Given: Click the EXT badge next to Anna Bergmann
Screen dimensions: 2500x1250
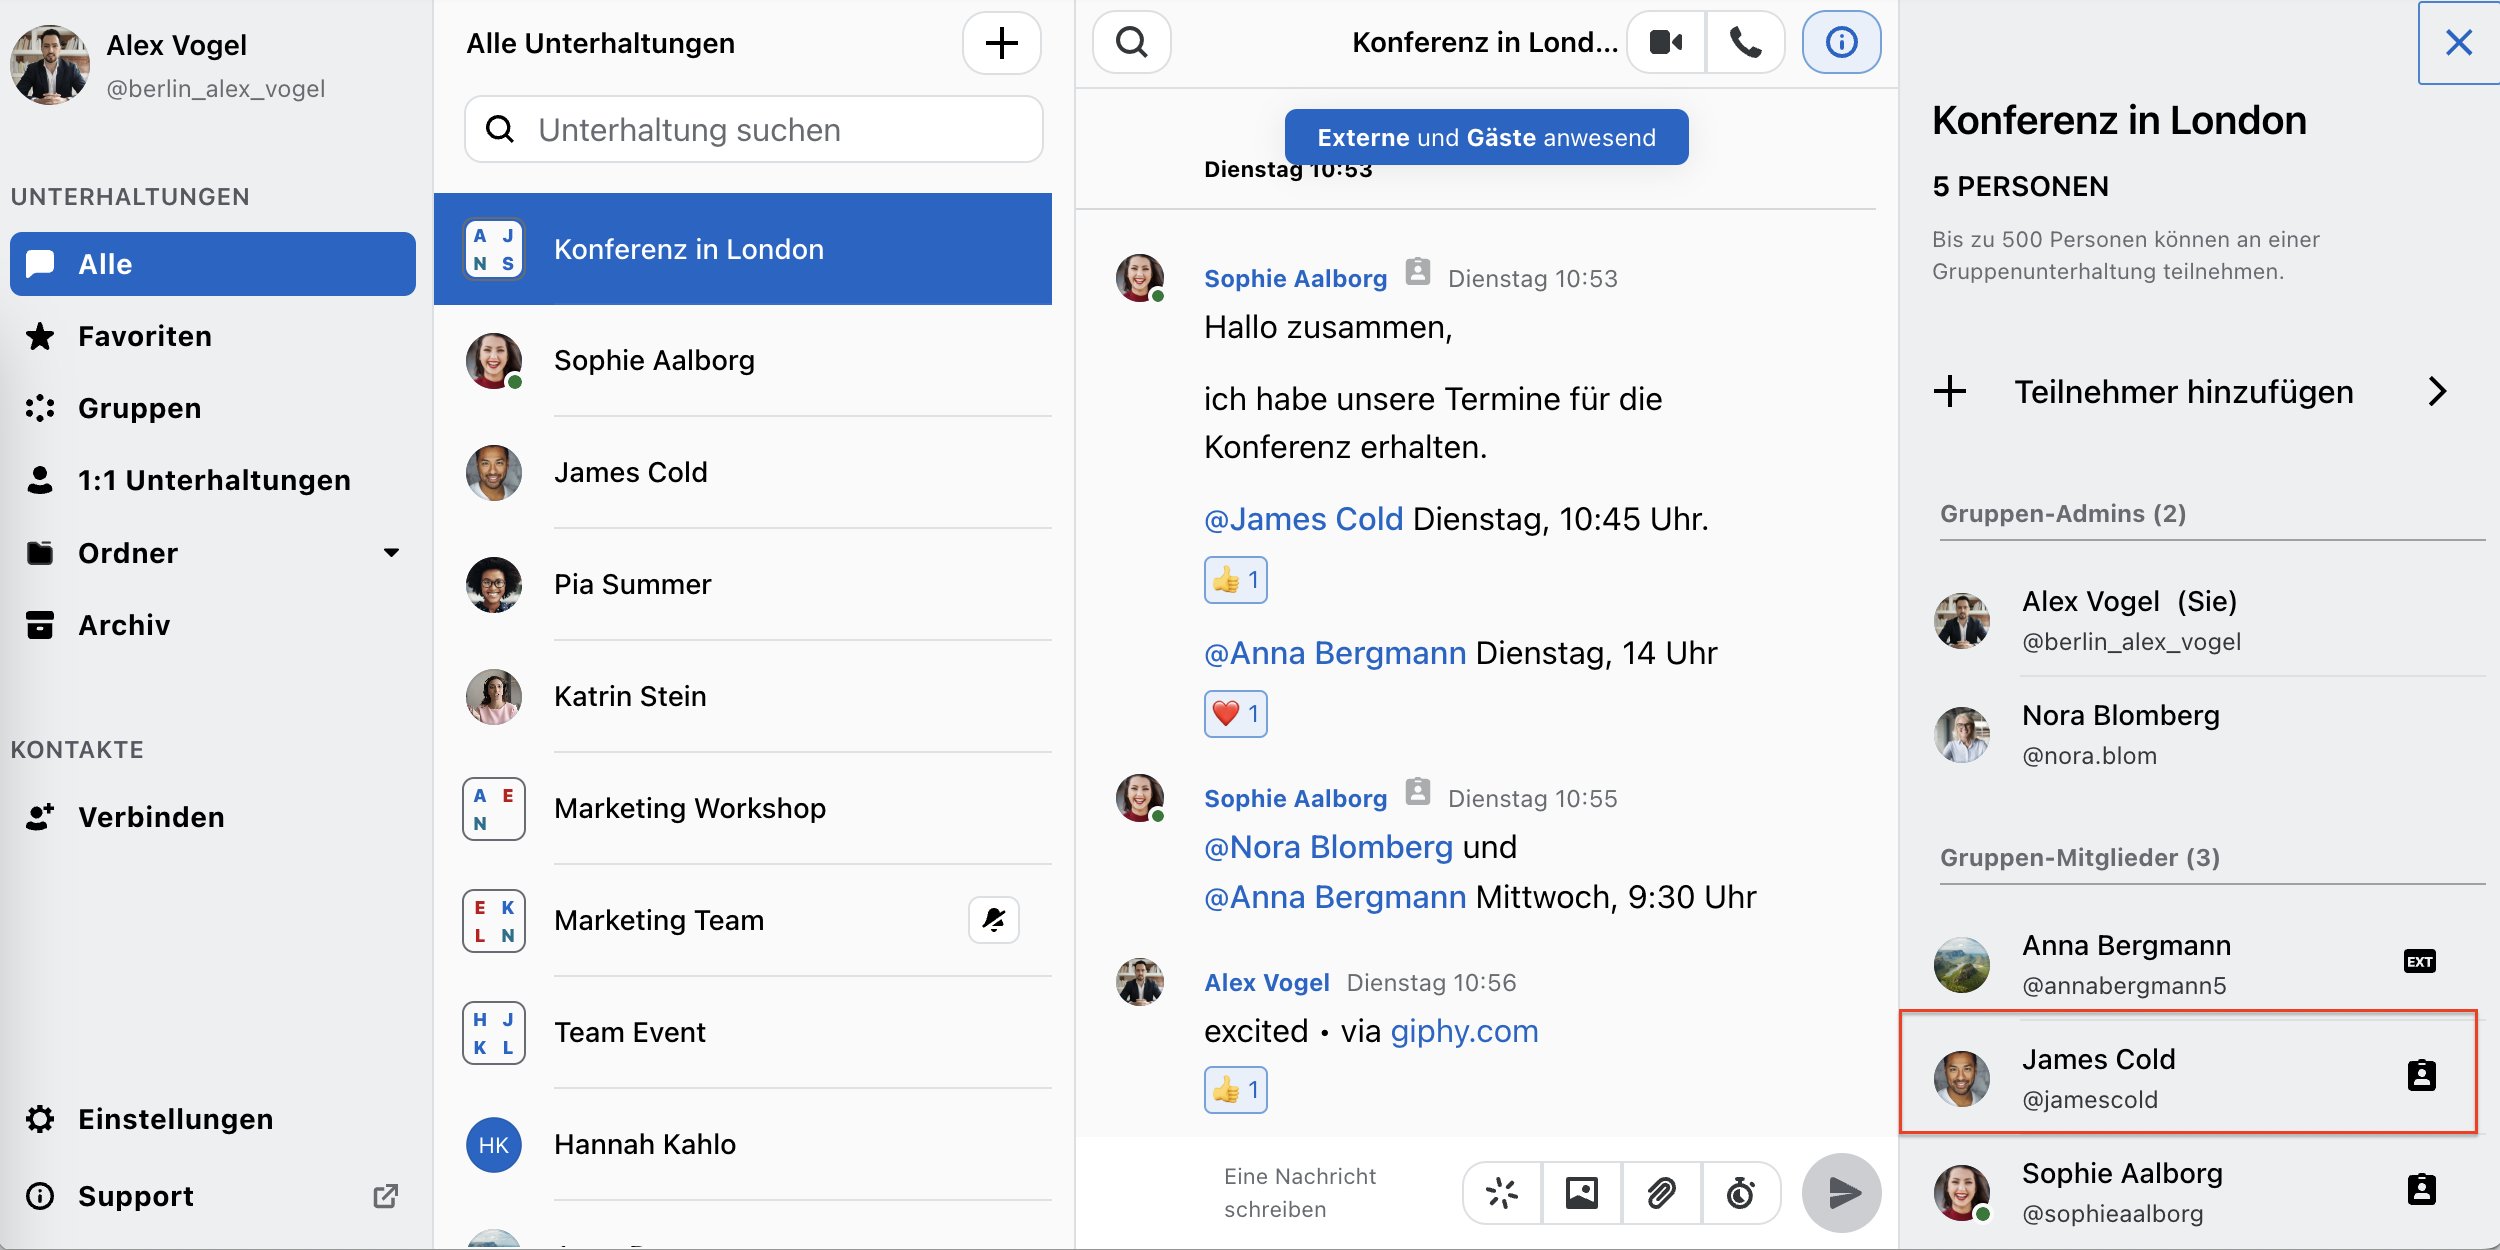Looking at the screenshot, I should pyautogui.click(x=2419, y=962).
